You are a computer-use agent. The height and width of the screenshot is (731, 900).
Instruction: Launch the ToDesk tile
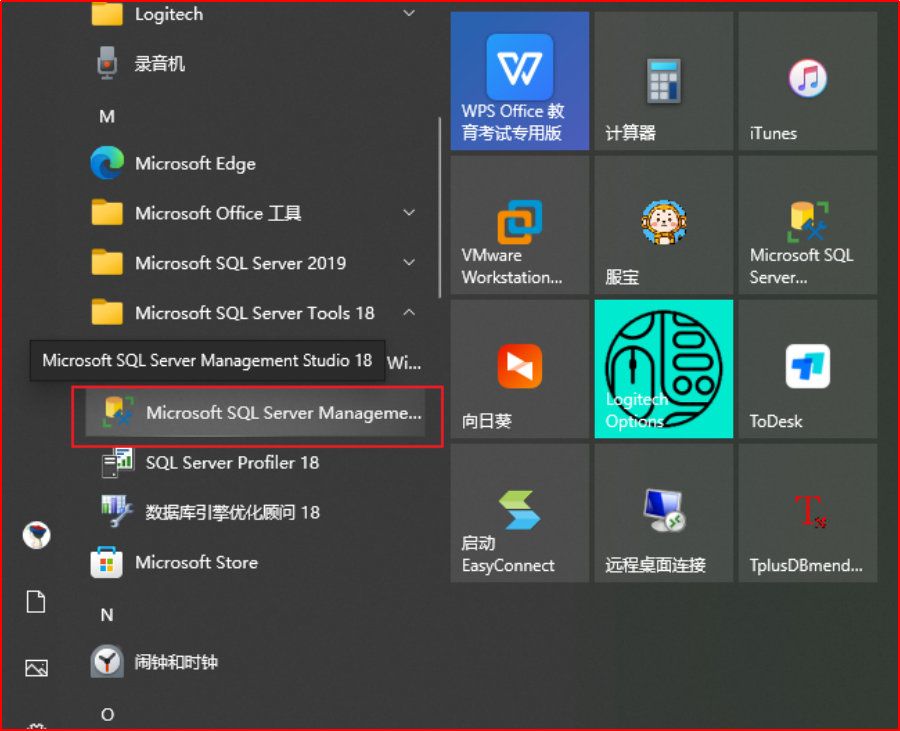coord(808,369)
